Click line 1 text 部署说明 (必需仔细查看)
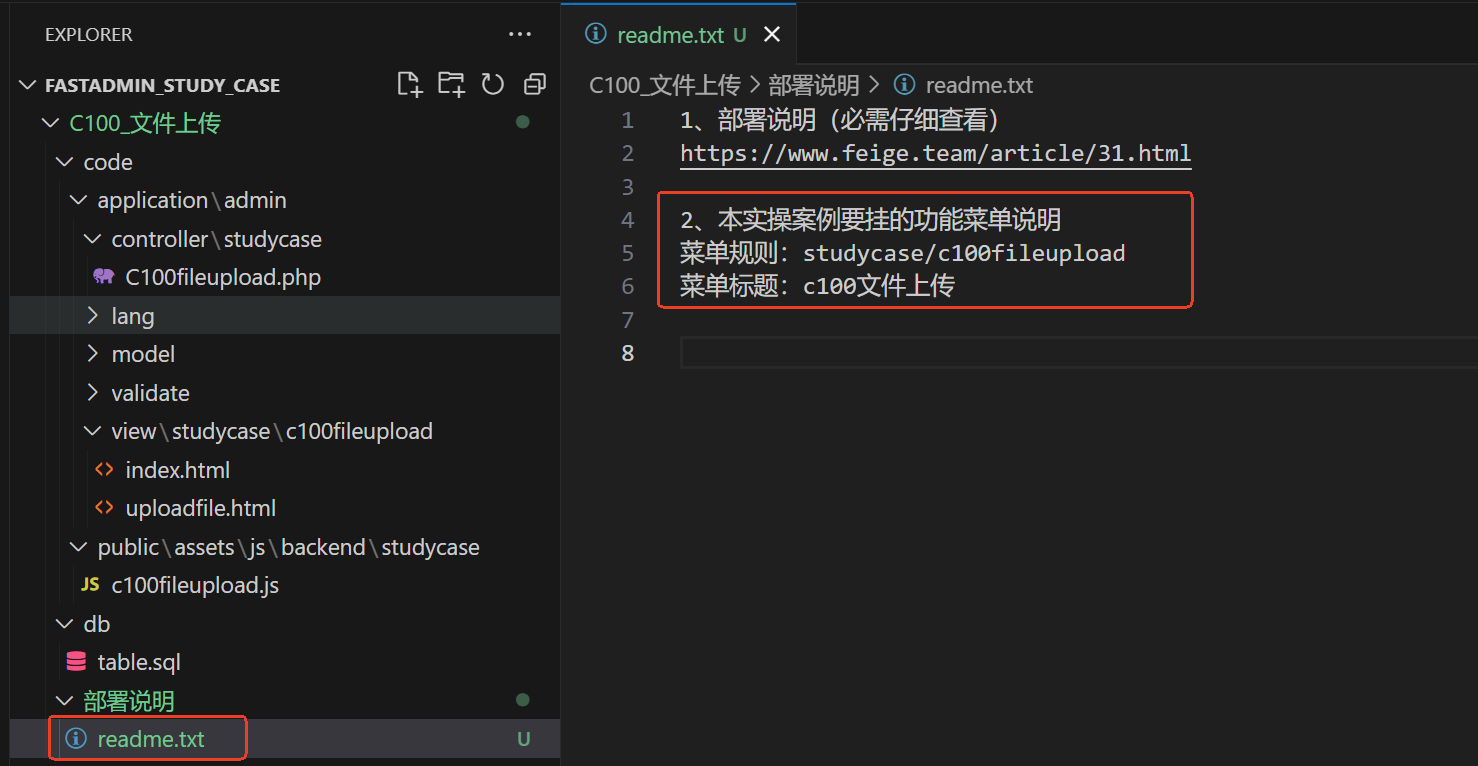 [x=859, y=121]
